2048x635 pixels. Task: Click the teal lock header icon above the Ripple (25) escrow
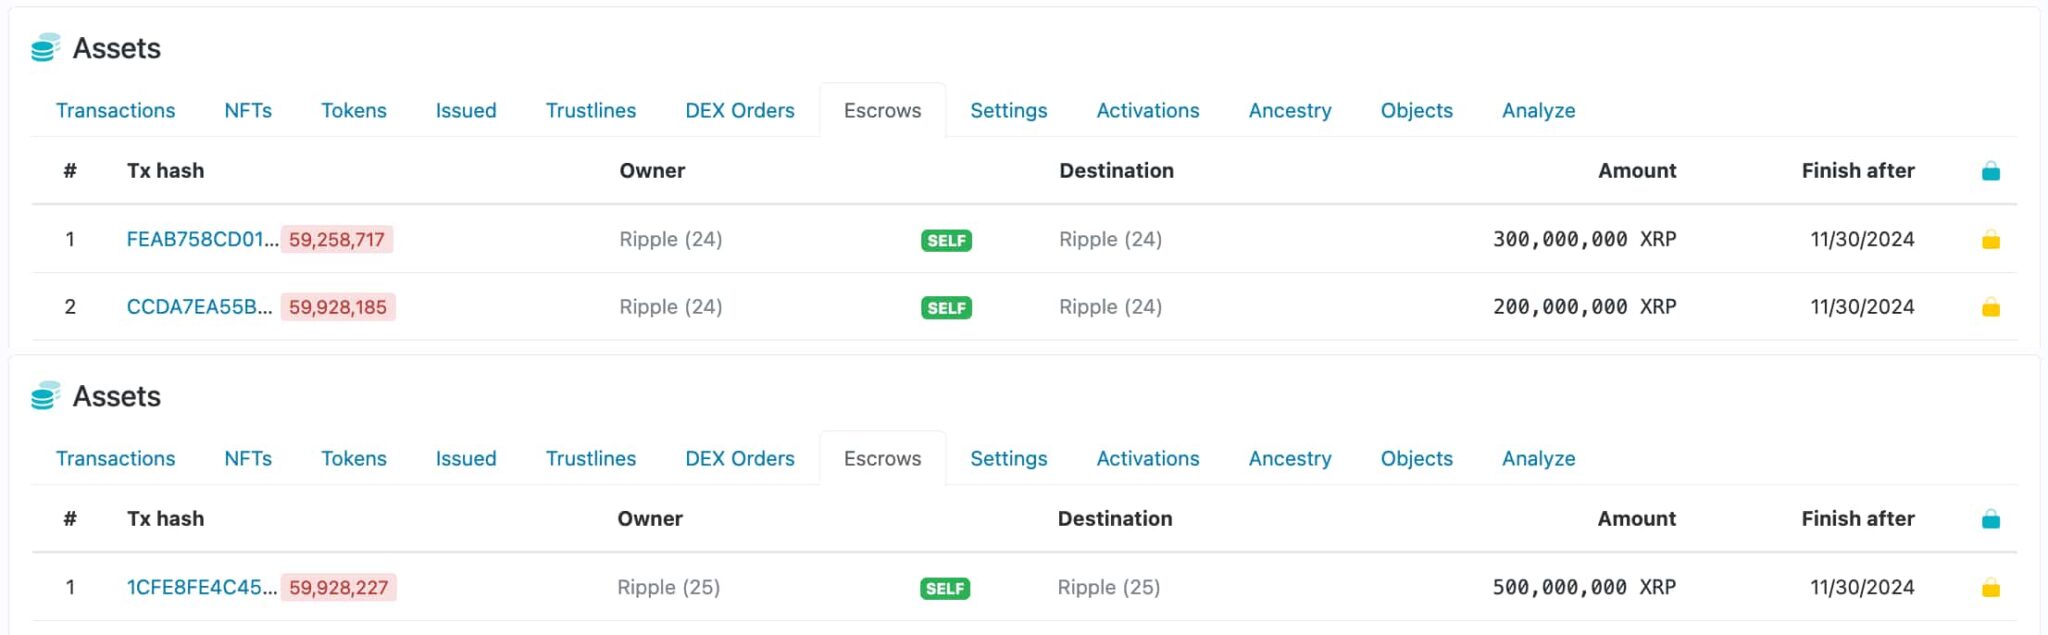[x=1990, y=520]
